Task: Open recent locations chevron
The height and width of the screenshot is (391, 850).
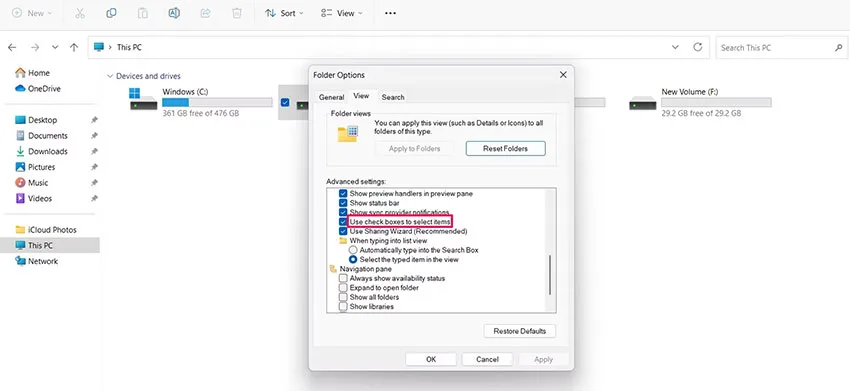Action: (55, 47)
